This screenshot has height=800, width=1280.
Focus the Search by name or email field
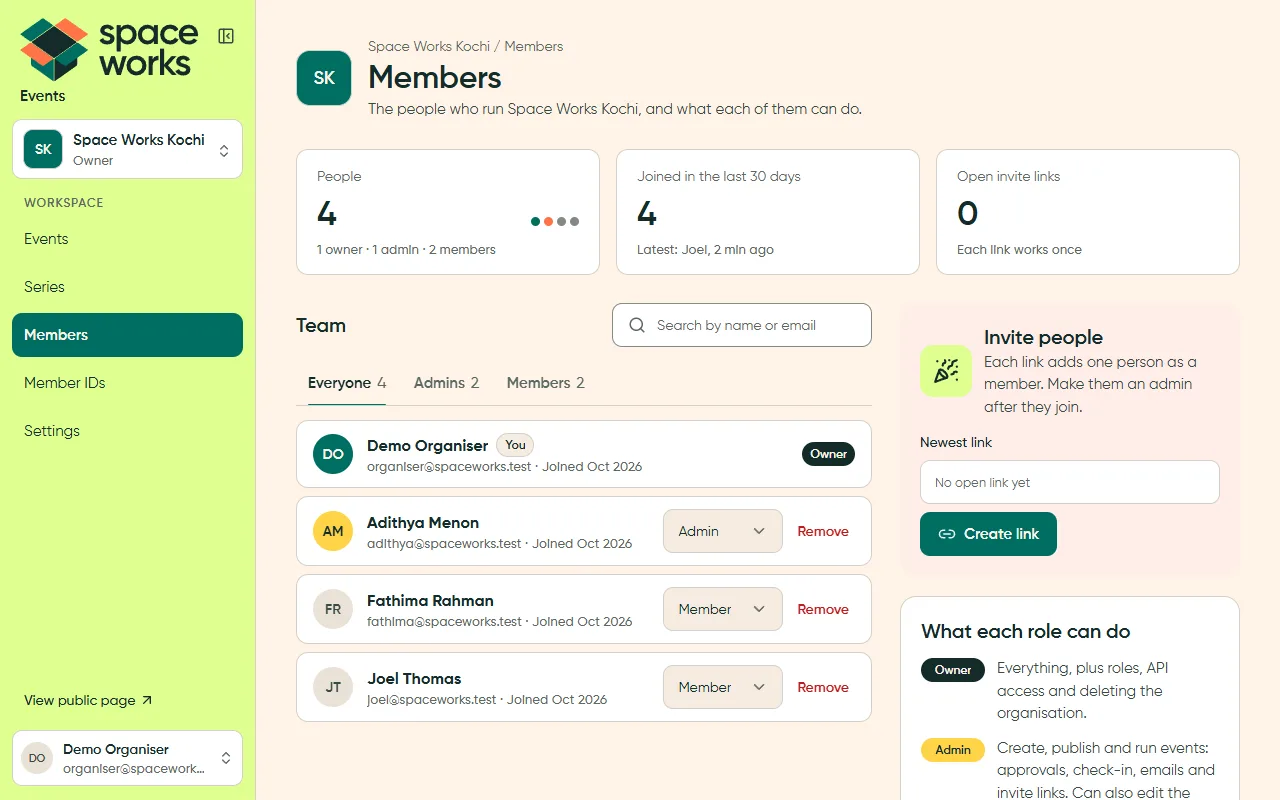coord(742,325)
